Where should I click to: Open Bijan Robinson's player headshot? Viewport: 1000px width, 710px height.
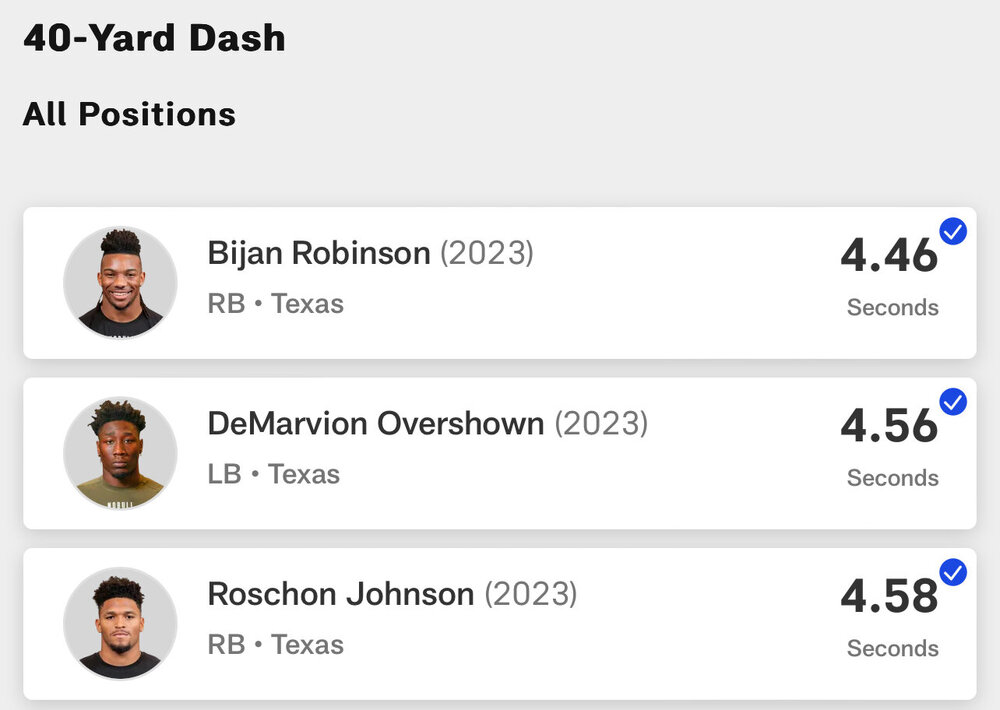120,282
